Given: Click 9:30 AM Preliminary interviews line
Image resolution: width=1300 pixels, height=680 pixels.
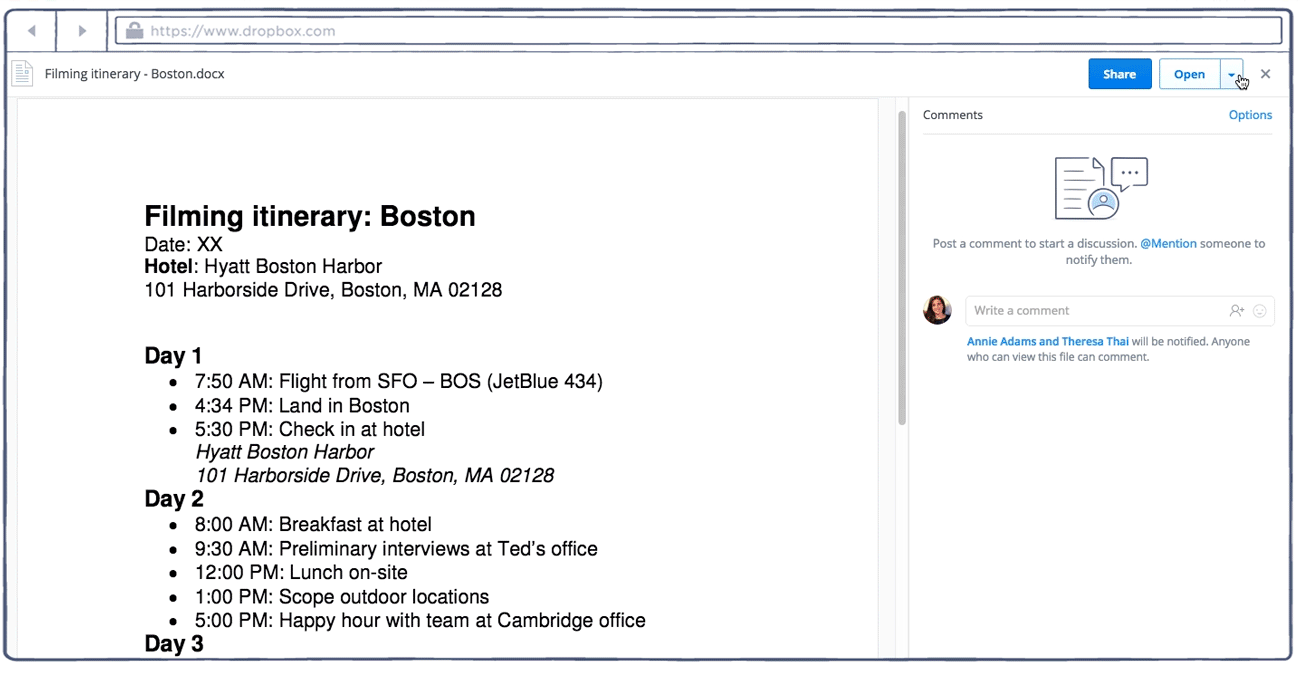Looking at the screenshot, I should click(x=396, y=549).
